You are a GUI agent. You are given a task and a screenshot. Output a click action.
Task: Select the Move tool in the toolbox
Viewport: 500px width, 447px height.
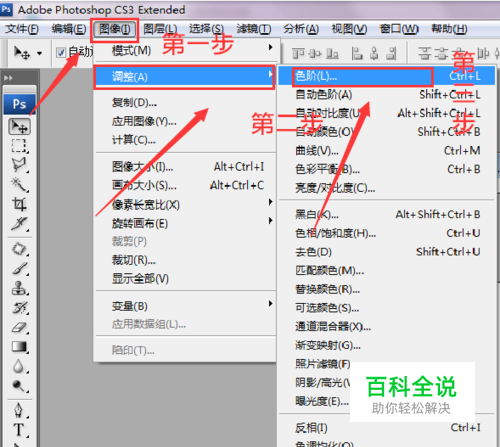[x=19, y=127]
